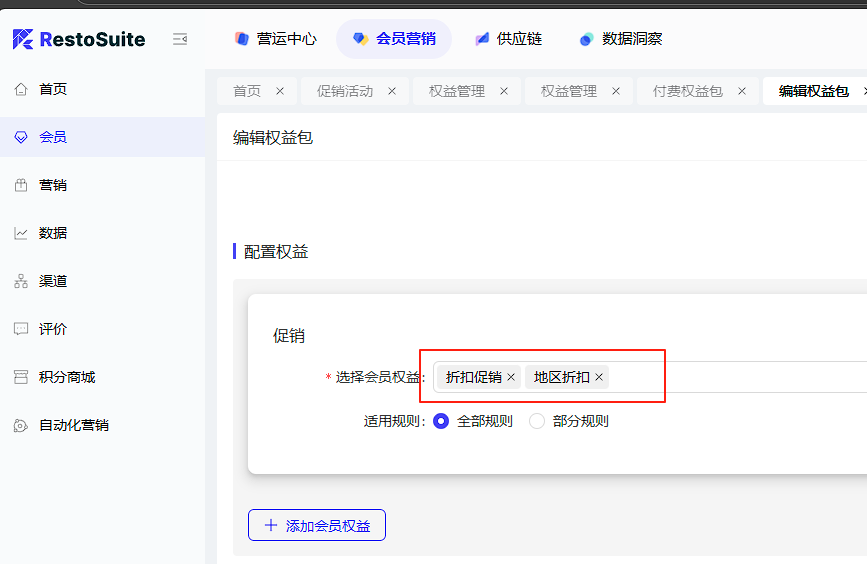The height and width of the screenshot is (564, 867).
Task: Click the plus icon in 添加会员权益
Action: click(x=271, y=525)
